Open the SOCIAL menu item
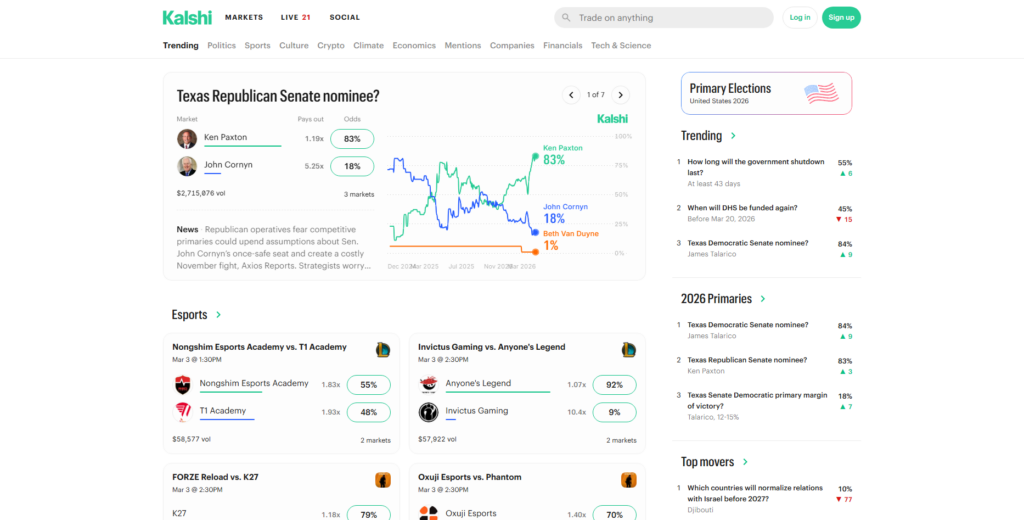 pyautogui.click(x=345, y=18)
